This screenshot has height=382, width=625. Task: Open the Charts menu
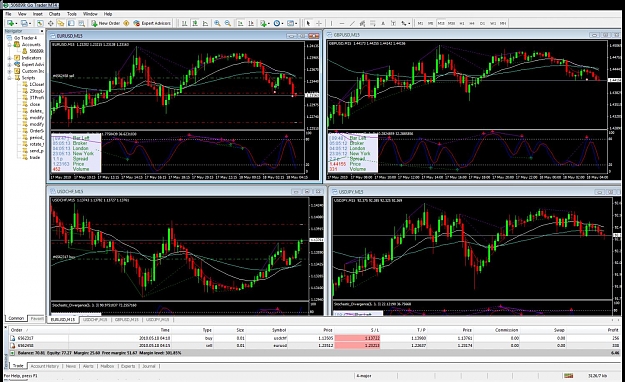click(x=55, y=14)
